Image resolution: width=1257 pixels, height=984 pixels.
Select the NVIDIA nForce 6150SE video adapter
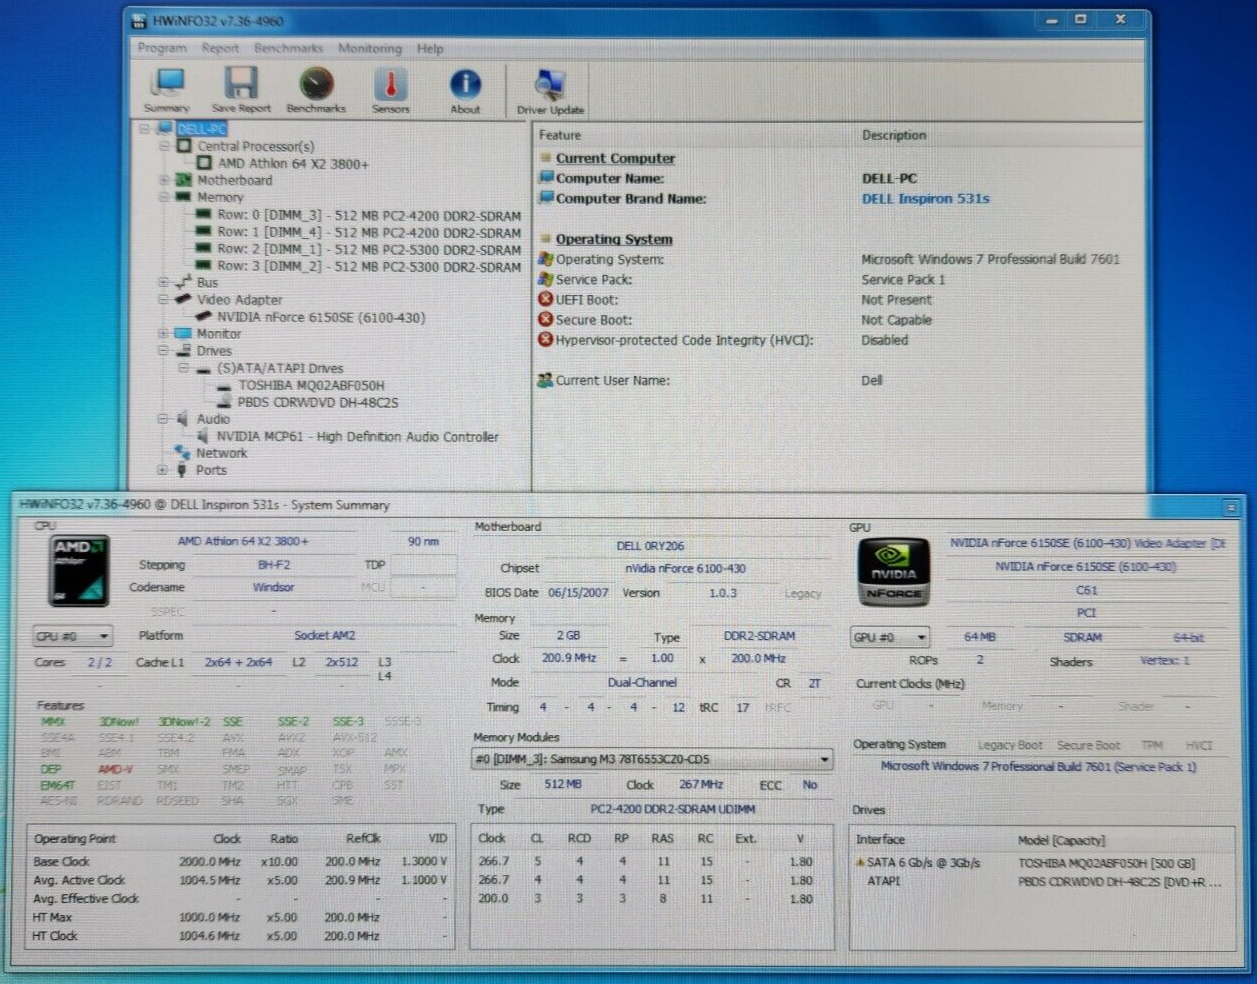pyautogui.click(x=320, y=317)
